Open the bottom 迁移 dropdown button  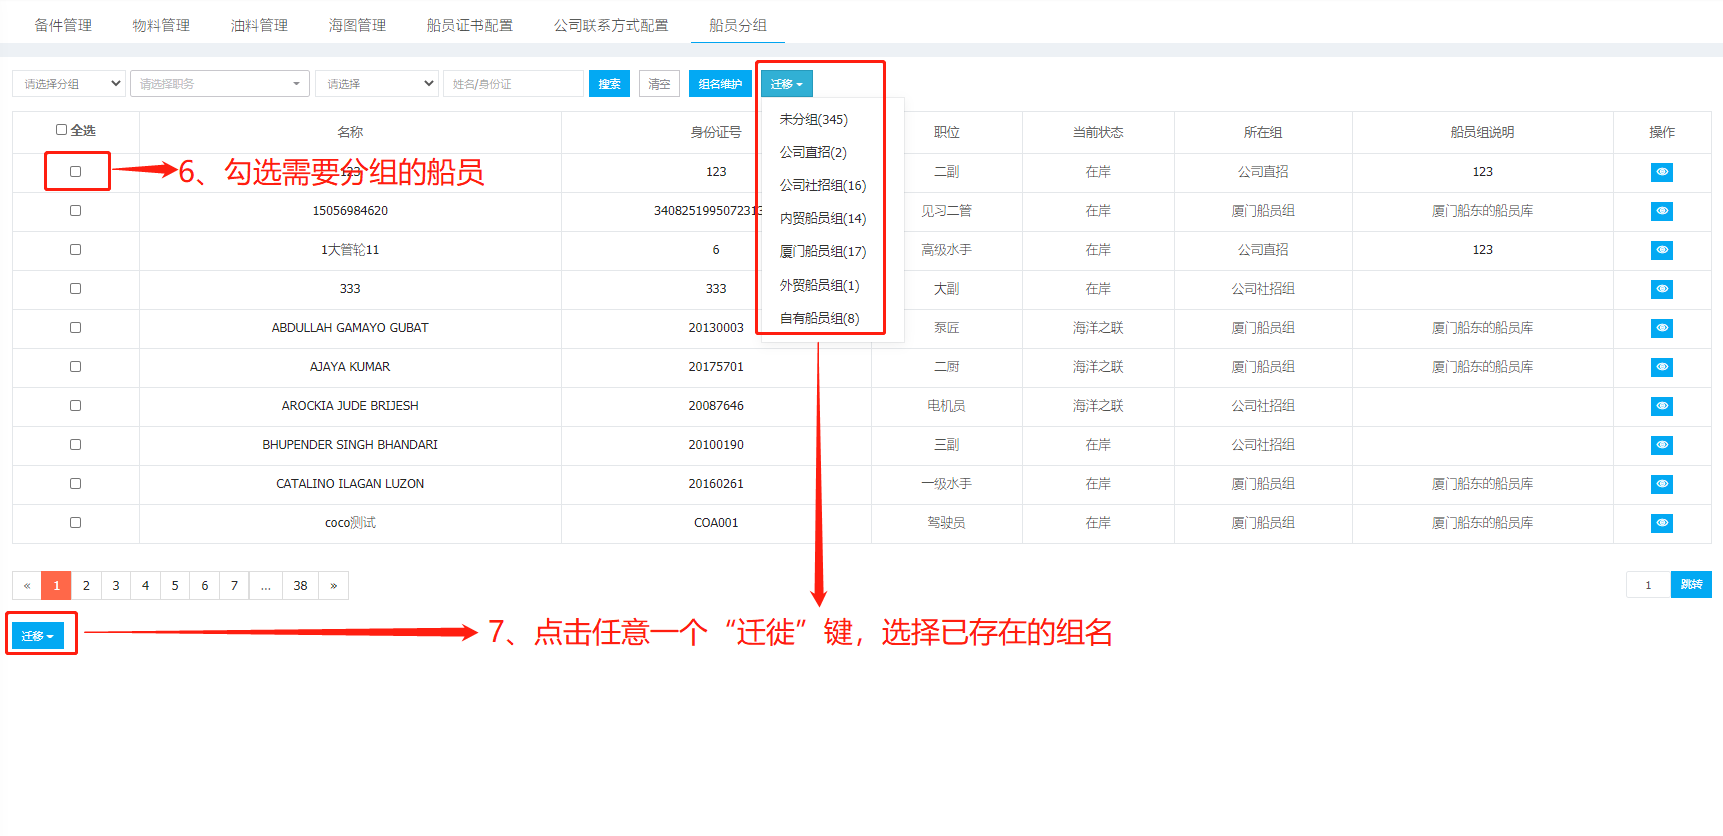(38, 635)
